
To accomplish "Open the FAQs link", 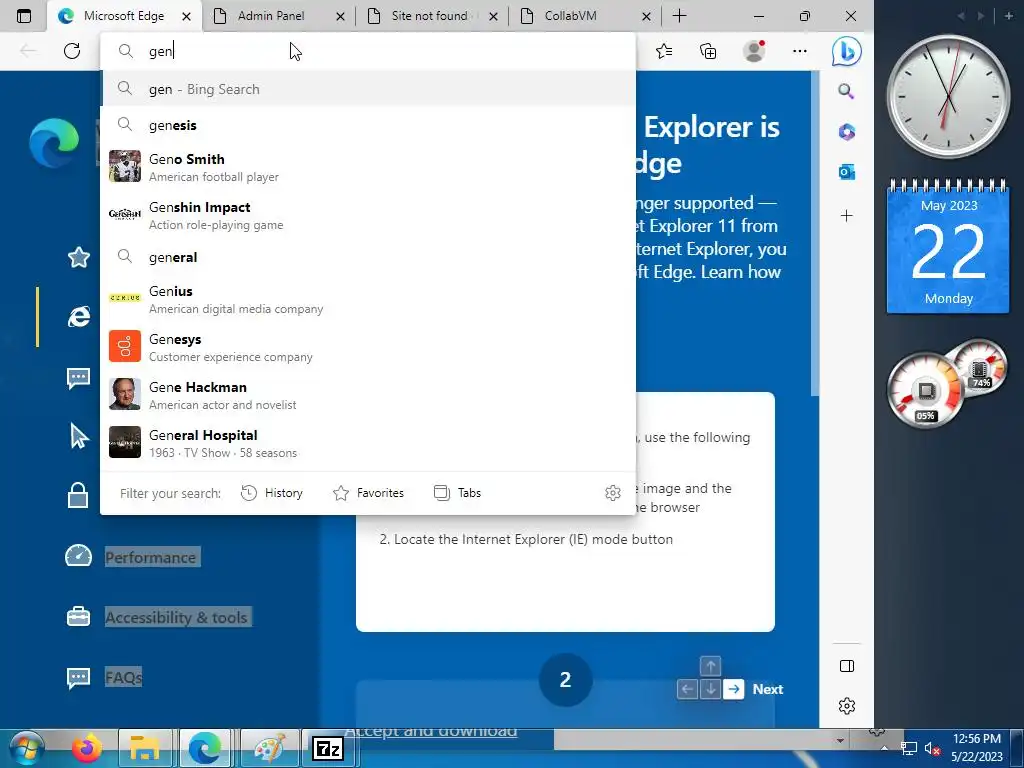I will 123,677.
